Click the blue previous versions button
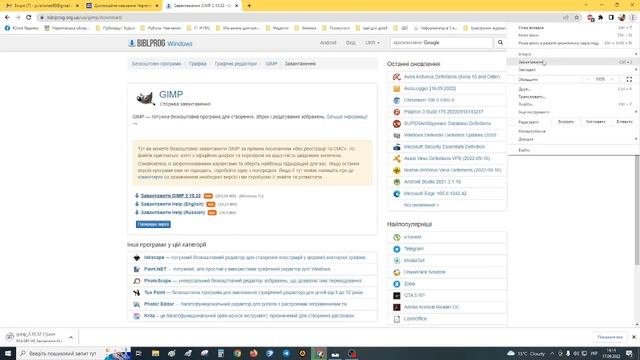 pos(153,224)
